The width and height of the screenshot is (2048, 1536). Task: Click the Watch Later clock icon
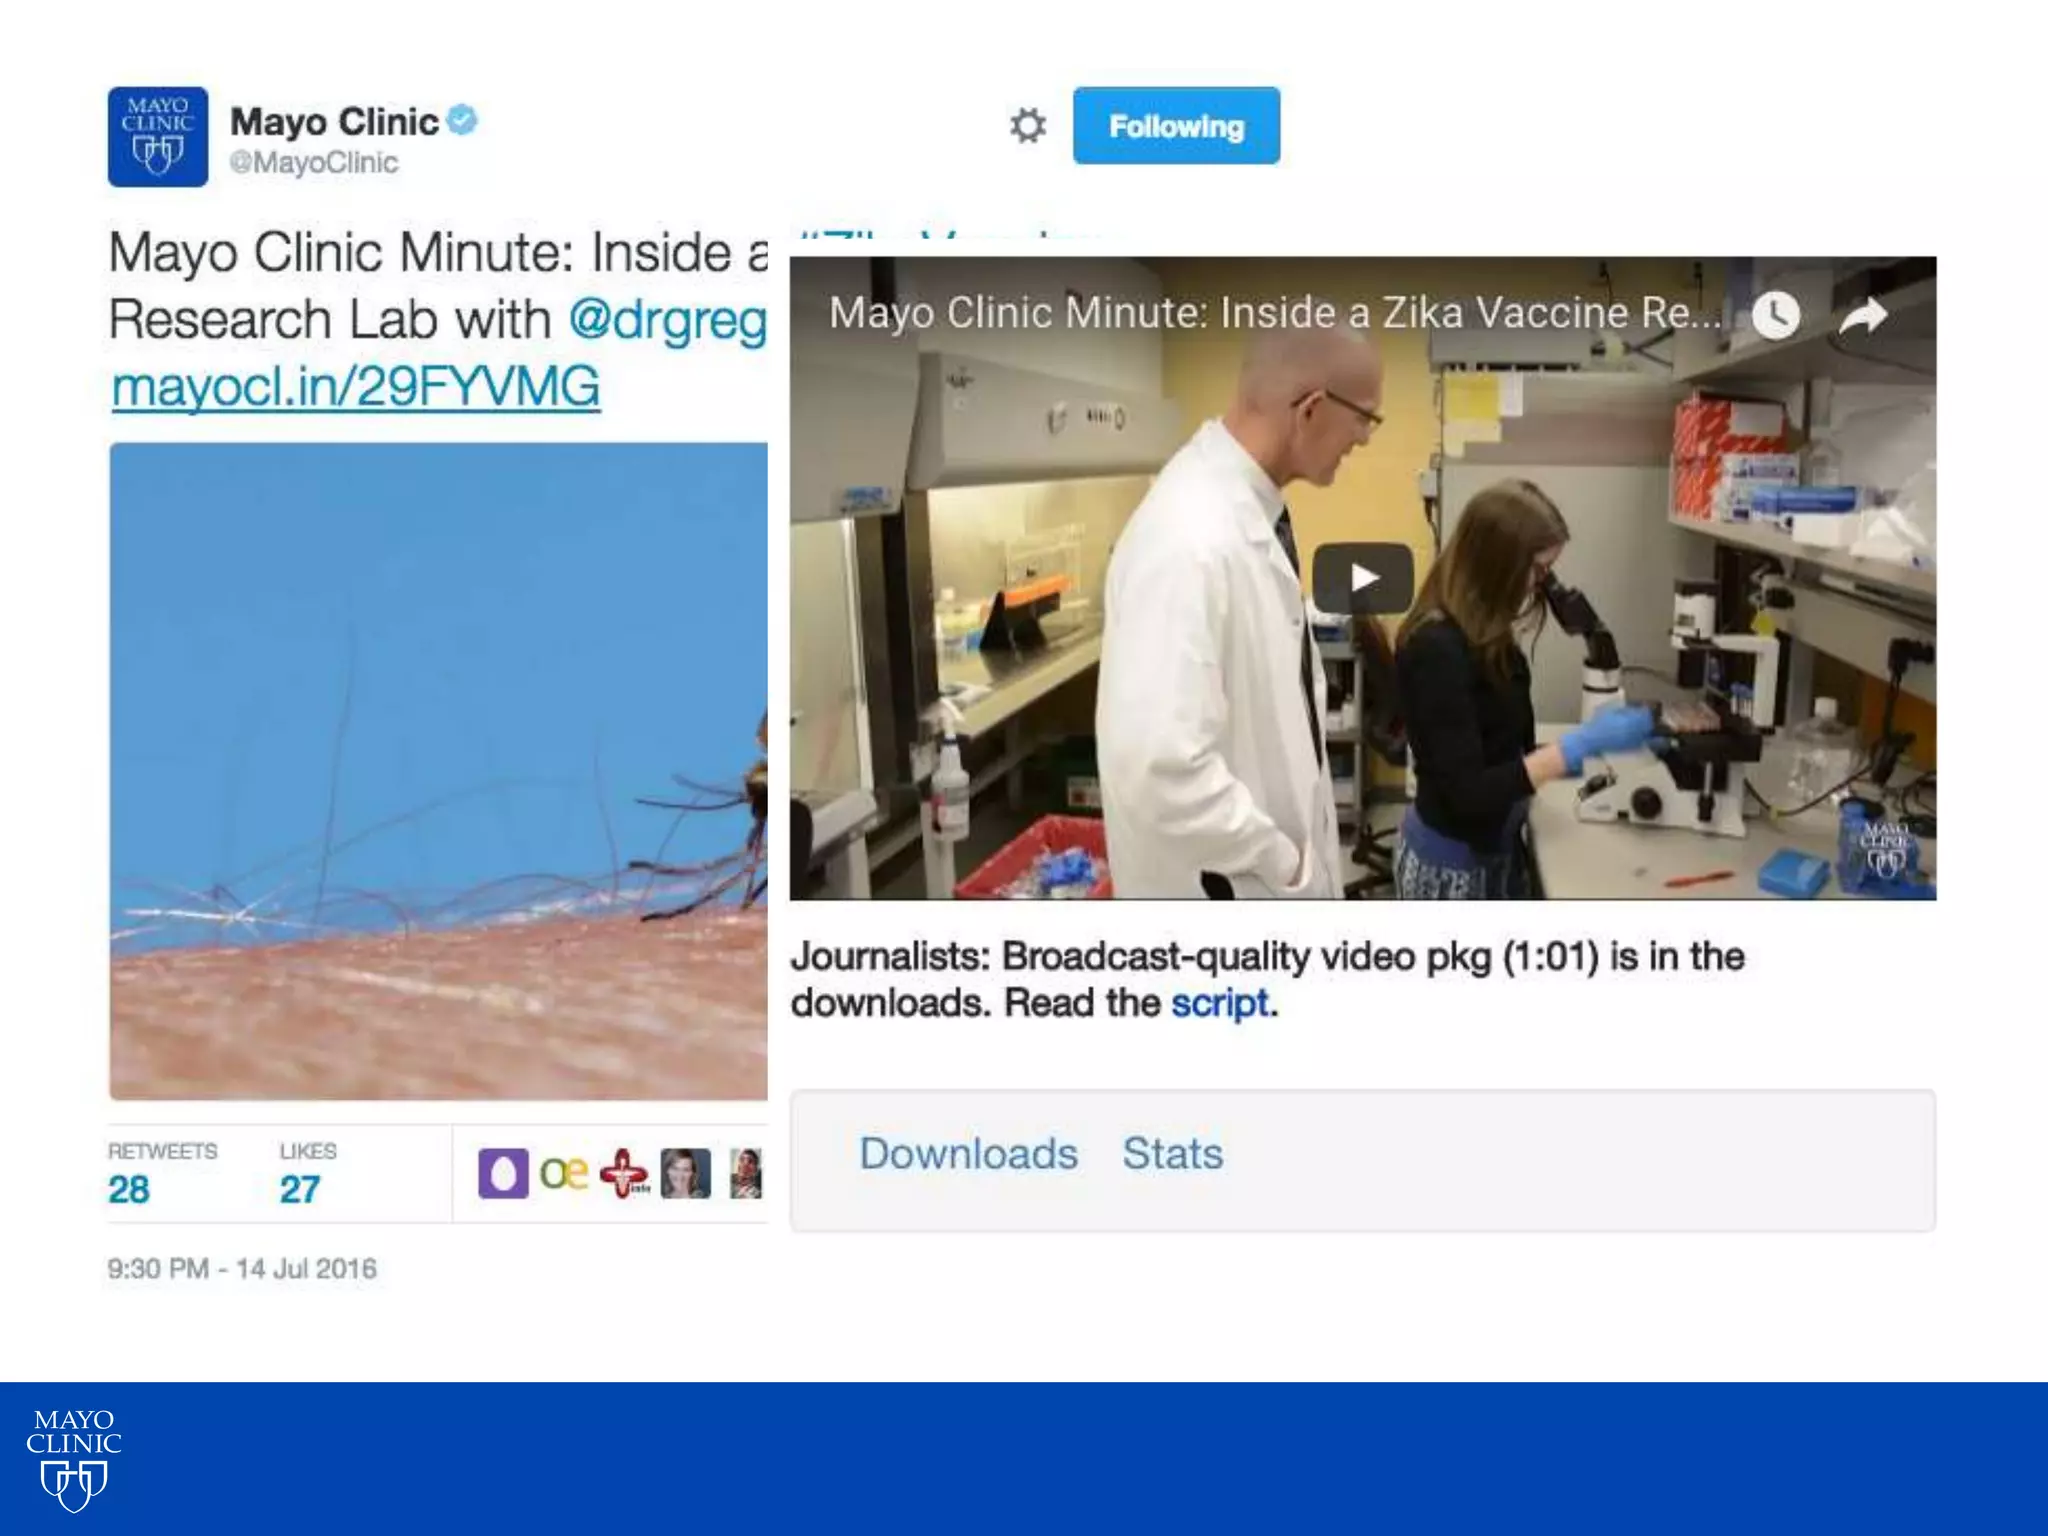click(x=1776, y=316)
